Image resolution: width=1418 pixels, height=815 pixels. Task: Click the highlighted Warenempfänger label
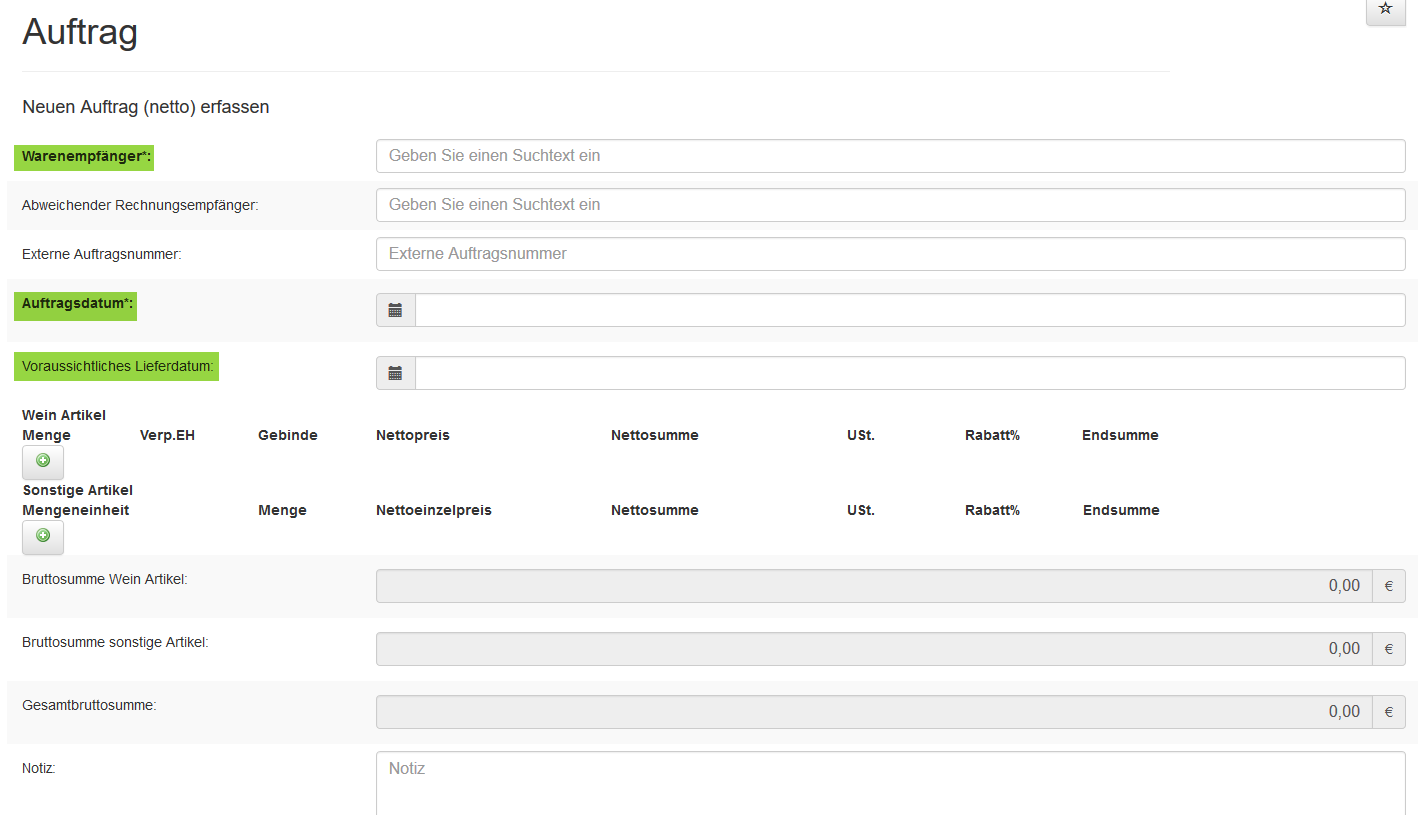[x=84, y=157]
